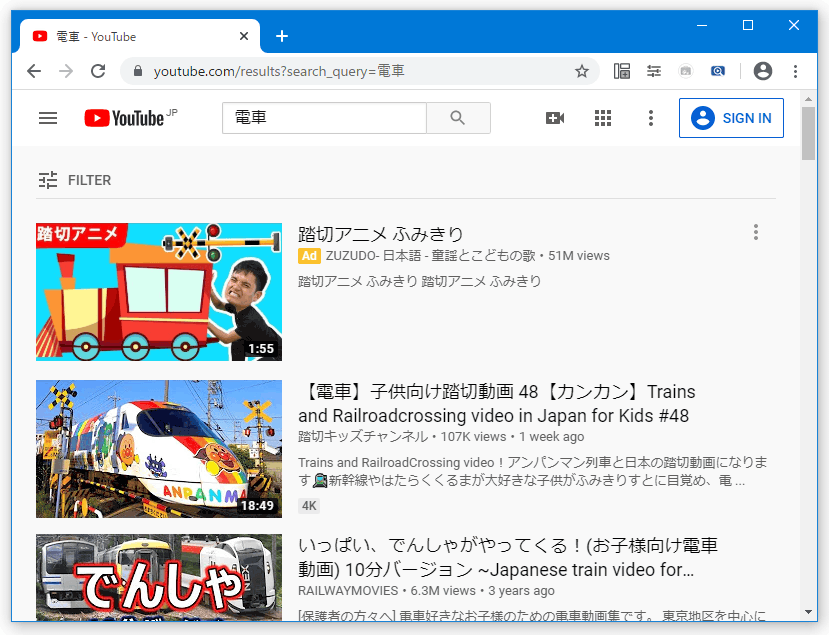Screen dimensions: 829x635
Task: Click the search magnifier button
Action: [x=458, y=118]
